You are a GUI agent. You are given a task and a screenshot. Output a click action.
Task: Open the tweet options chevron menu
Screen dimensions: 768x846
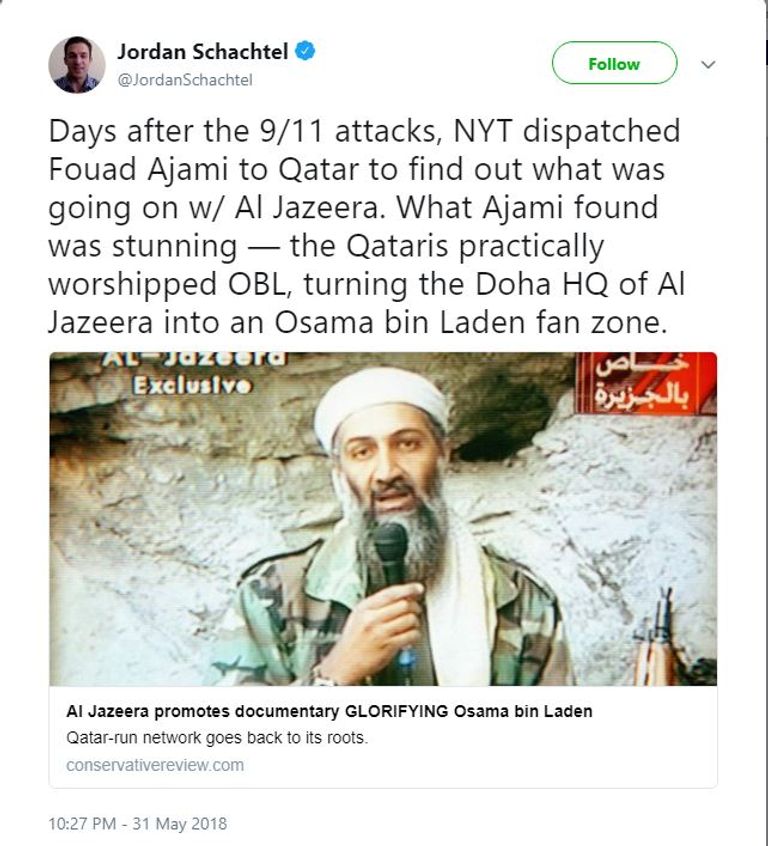pyautogui.click(x=708, y=64)
